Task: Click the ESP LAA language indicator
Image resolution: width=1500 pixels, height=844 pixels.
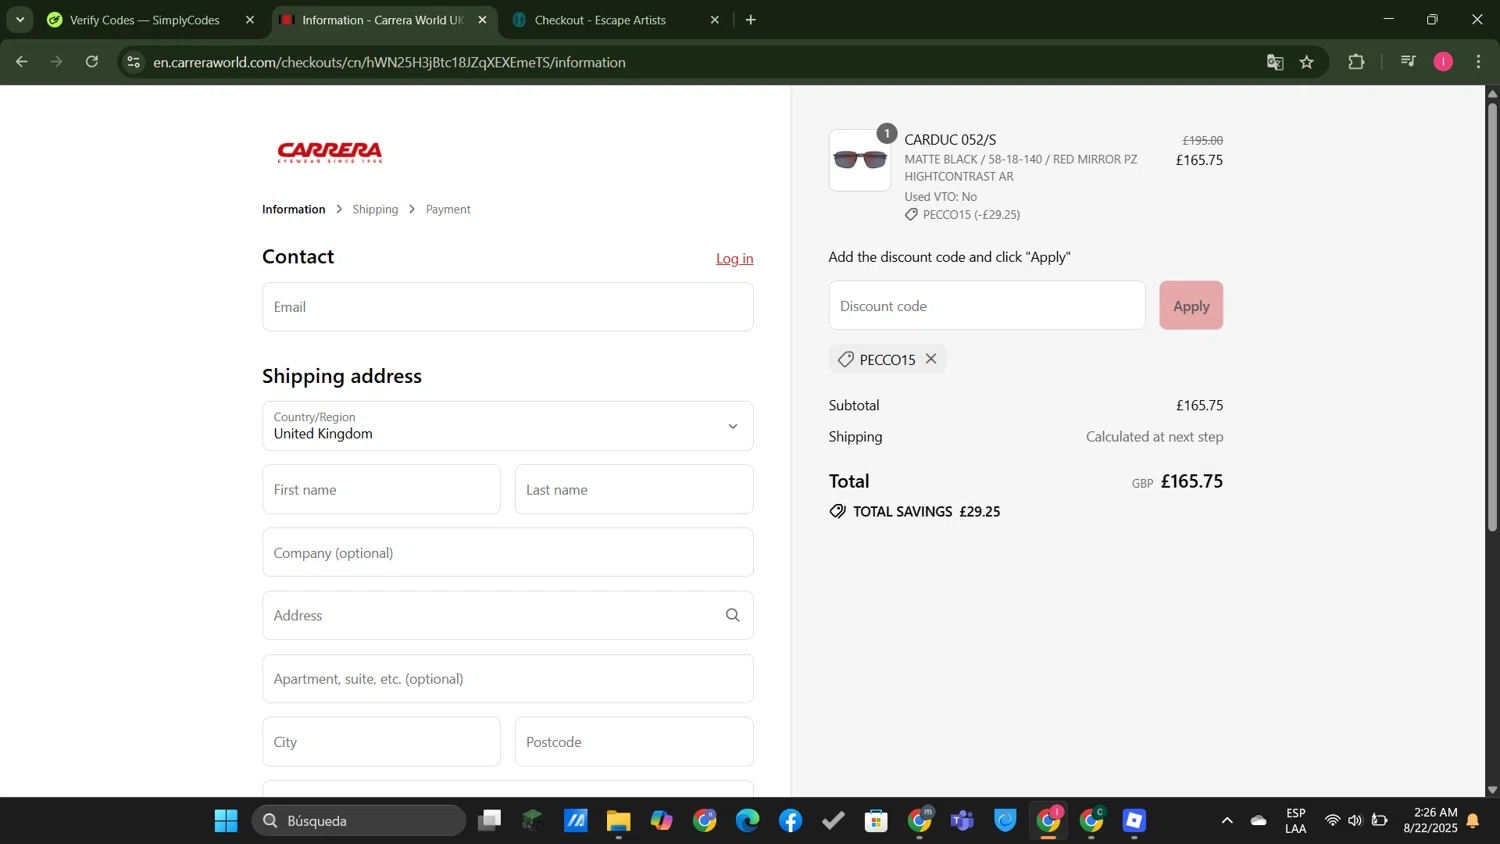Action: pyautogui.click(x=1296, y=821)
